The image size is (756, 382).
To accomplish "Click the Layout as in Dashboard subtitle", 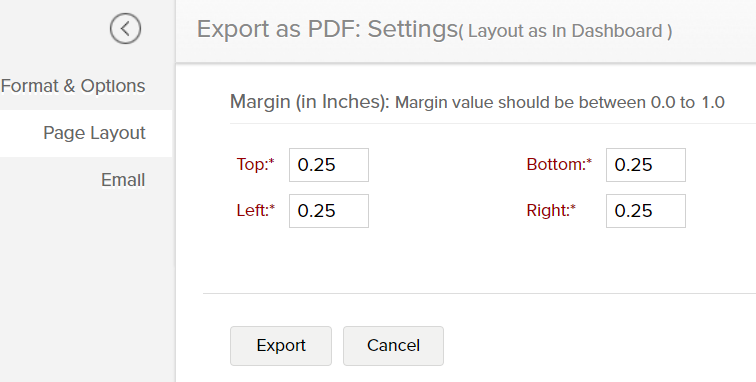I will pos(565,31).
